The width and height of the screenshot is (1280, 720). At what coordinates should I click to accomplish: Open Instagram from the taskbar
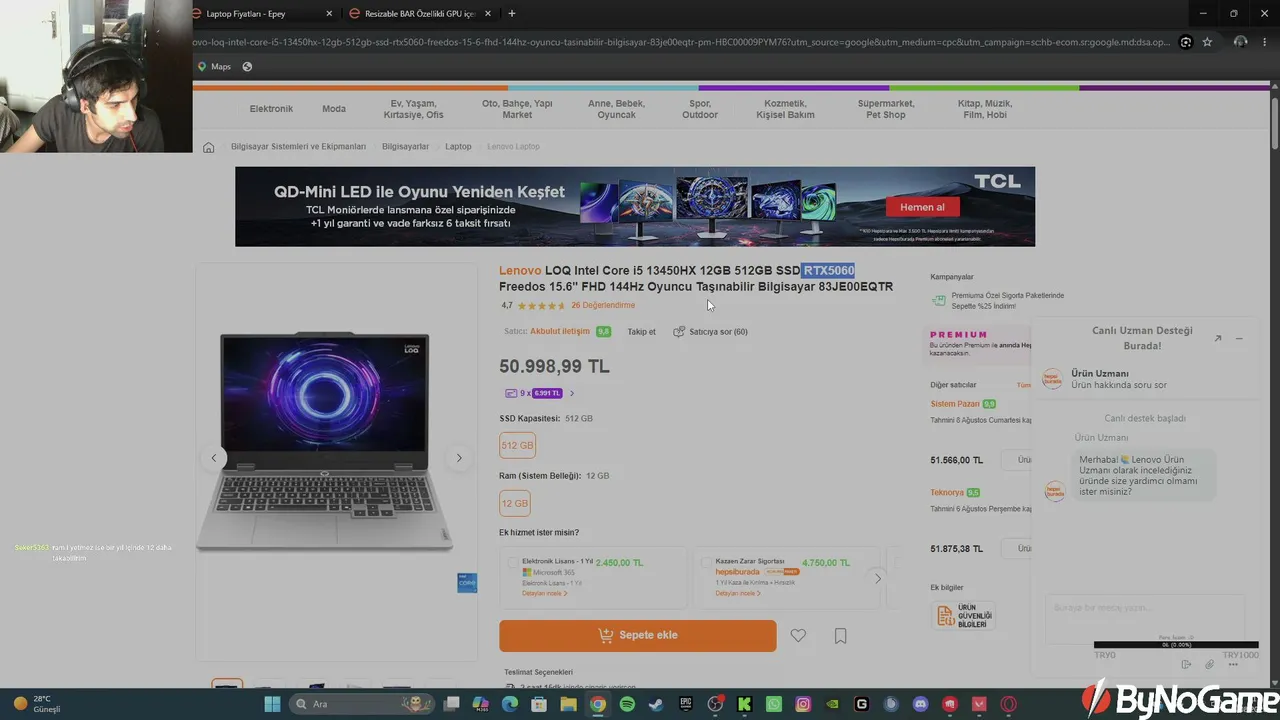pyautogui.click(x=803, y=704)
